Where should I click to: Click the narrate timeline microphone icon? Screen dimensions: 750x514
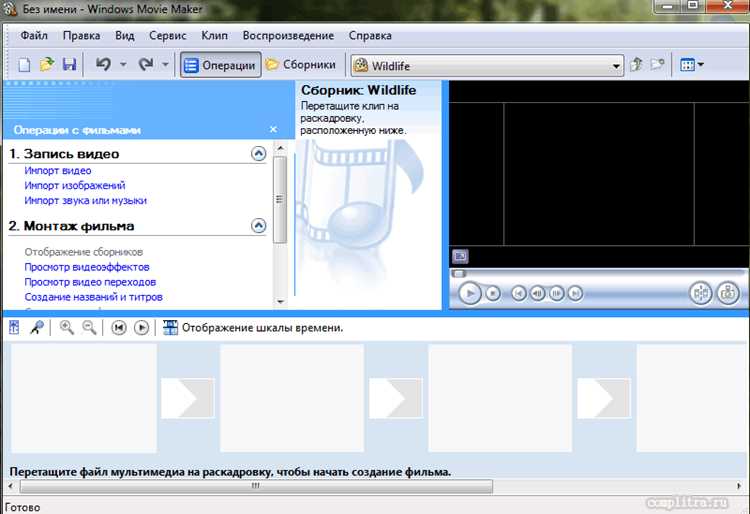(x=37, y=328)
